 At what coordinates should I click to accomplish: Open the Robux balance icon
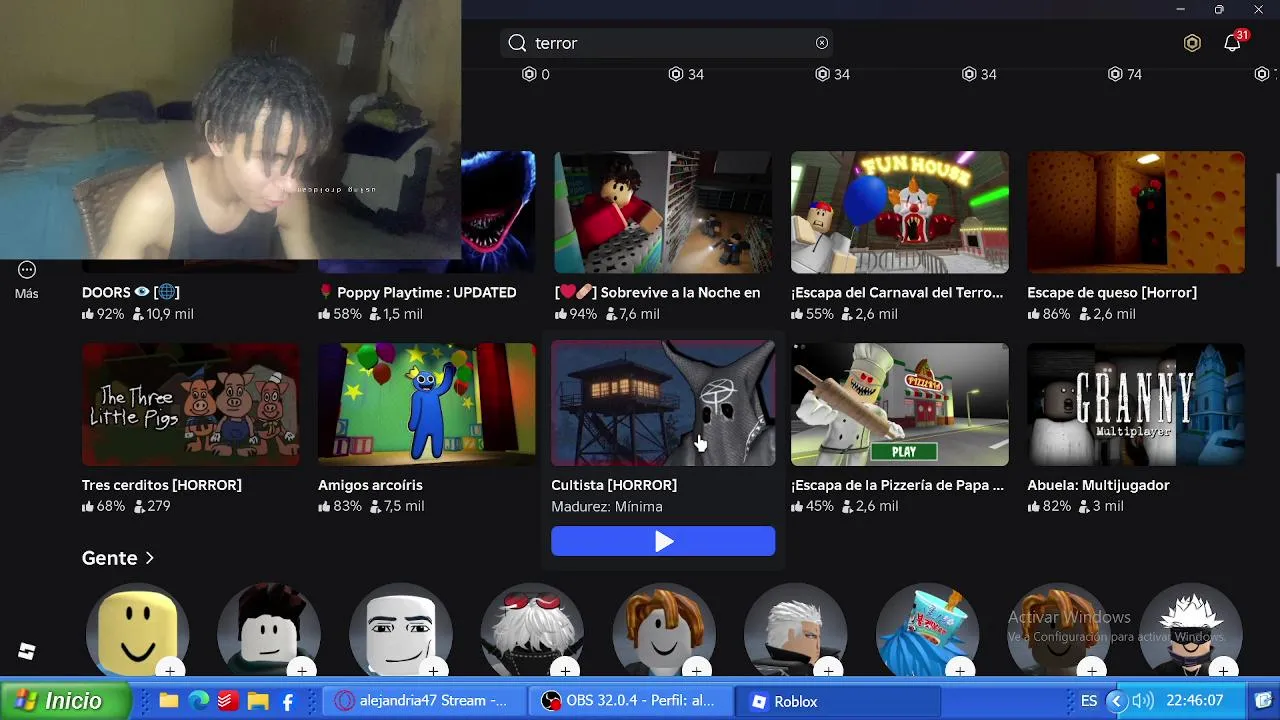coord(1192,43)
